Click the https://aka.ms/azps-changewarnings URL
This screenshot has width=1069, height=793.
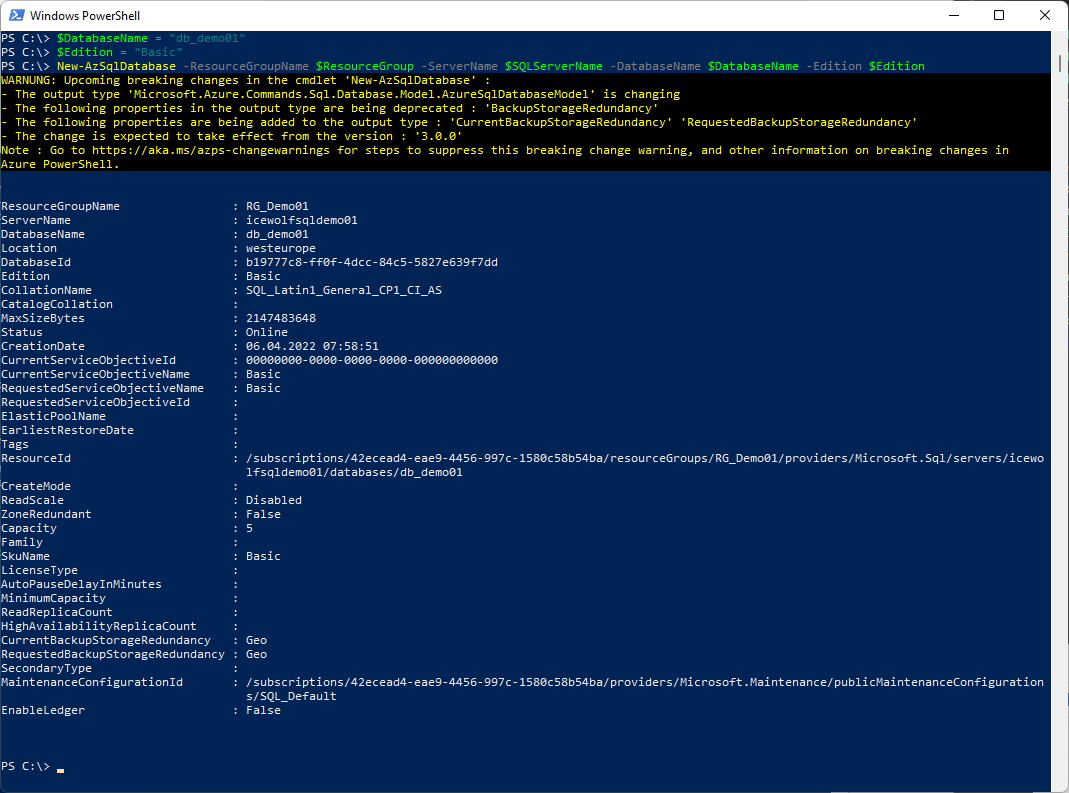coord(211,150)
